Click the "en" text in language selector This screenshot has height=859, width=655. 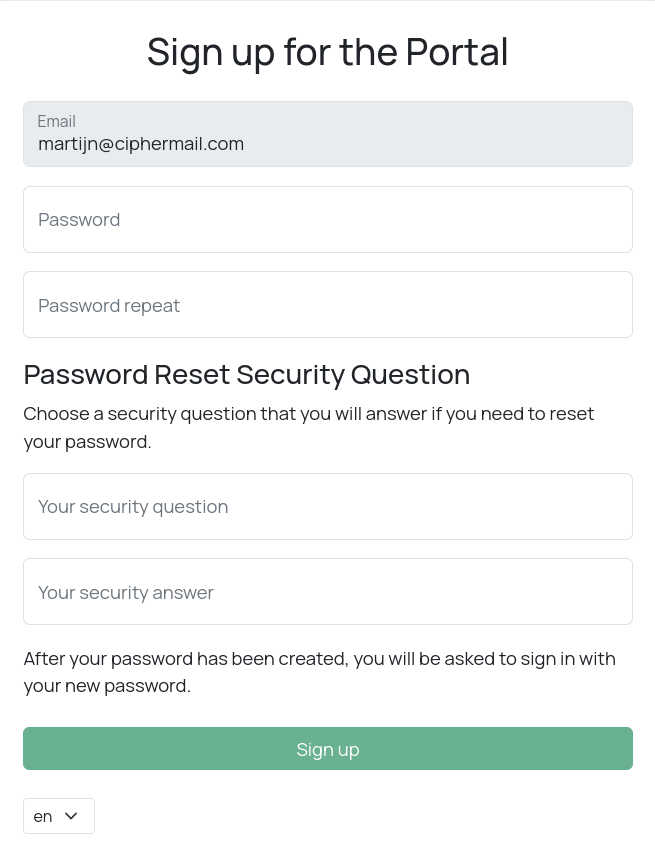point(43,817)
